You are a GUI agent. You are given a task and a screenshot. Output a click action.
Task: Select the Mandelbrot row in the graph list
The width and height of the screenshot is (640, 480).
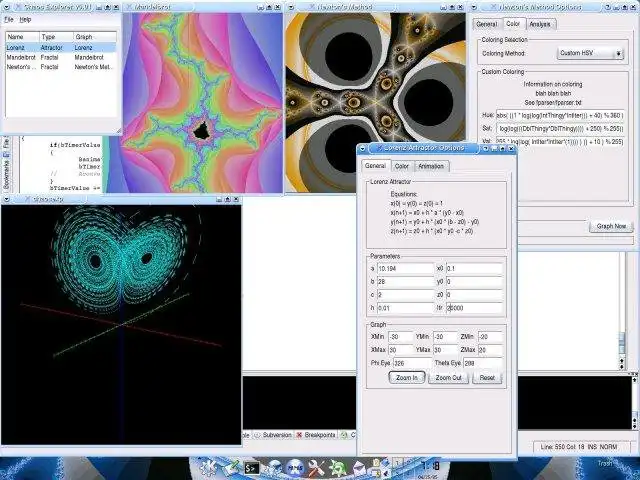pos(20,57)
